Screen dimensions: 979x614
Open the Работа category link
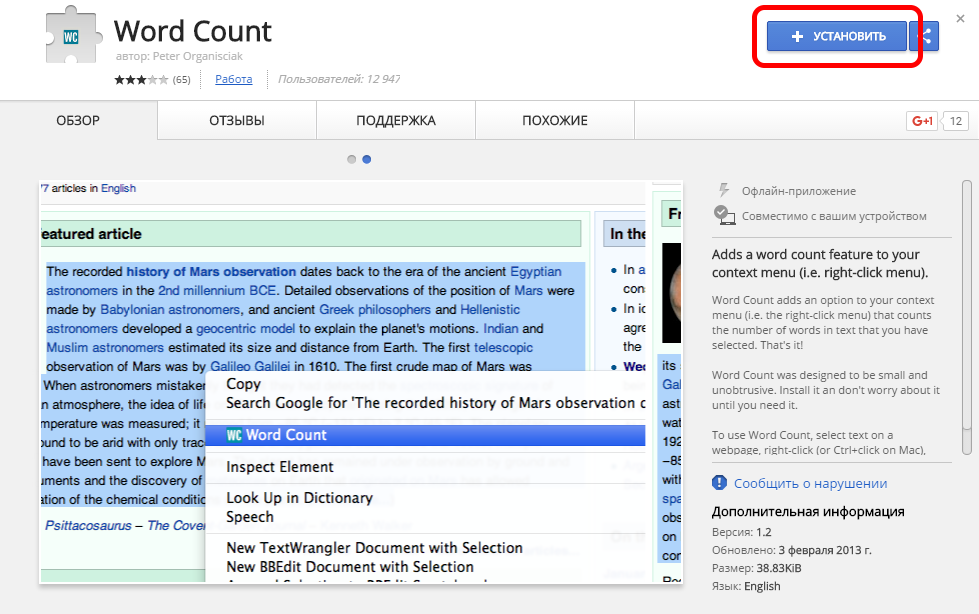coord(234,79)
